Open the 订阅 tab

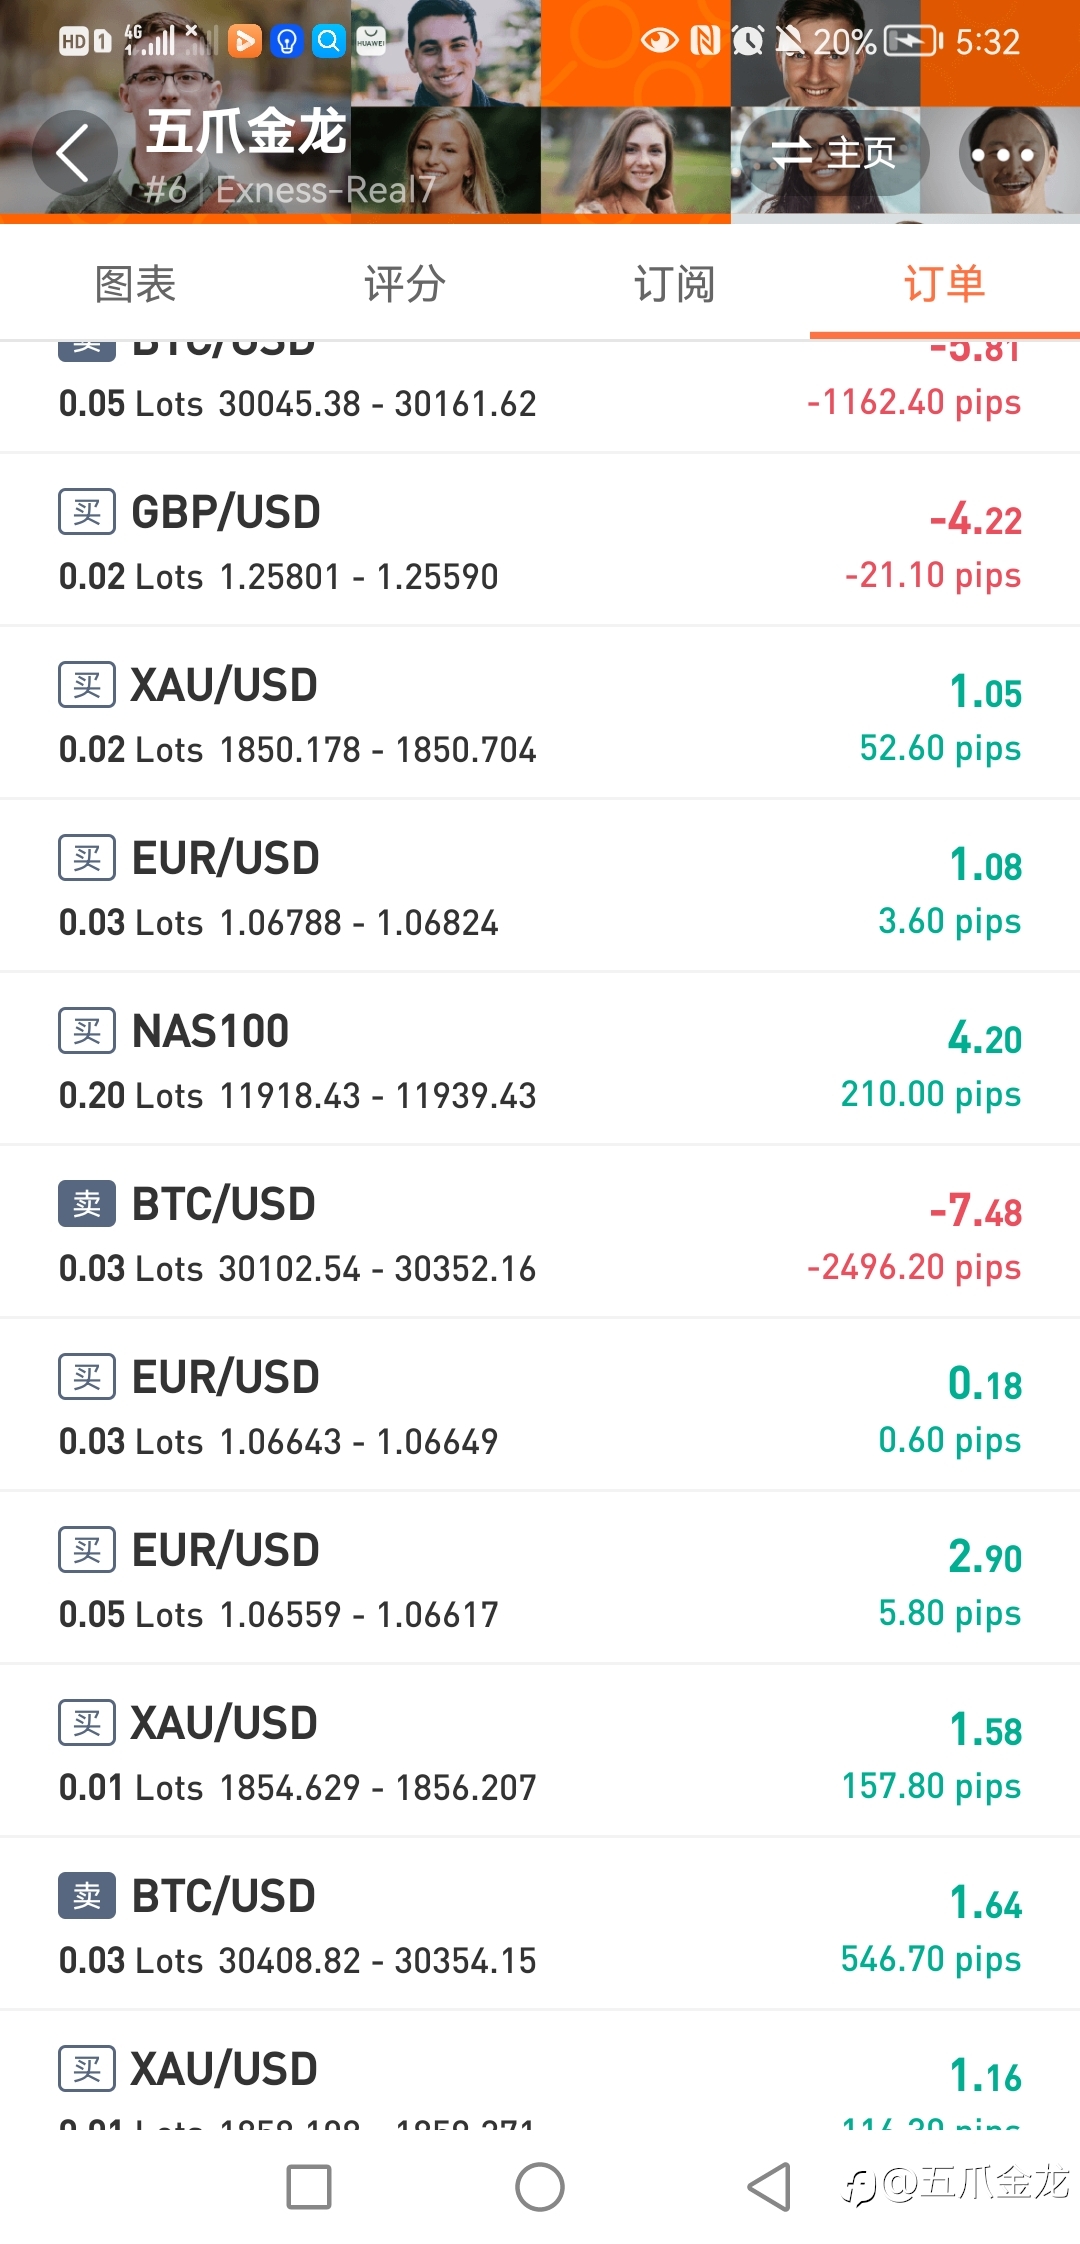click(675, 284)
